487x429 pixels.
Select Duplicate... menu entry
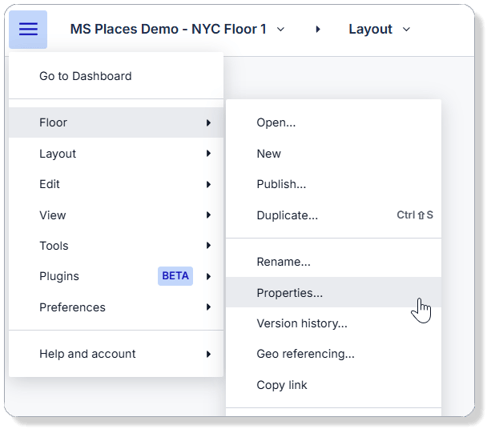[333, 215]
